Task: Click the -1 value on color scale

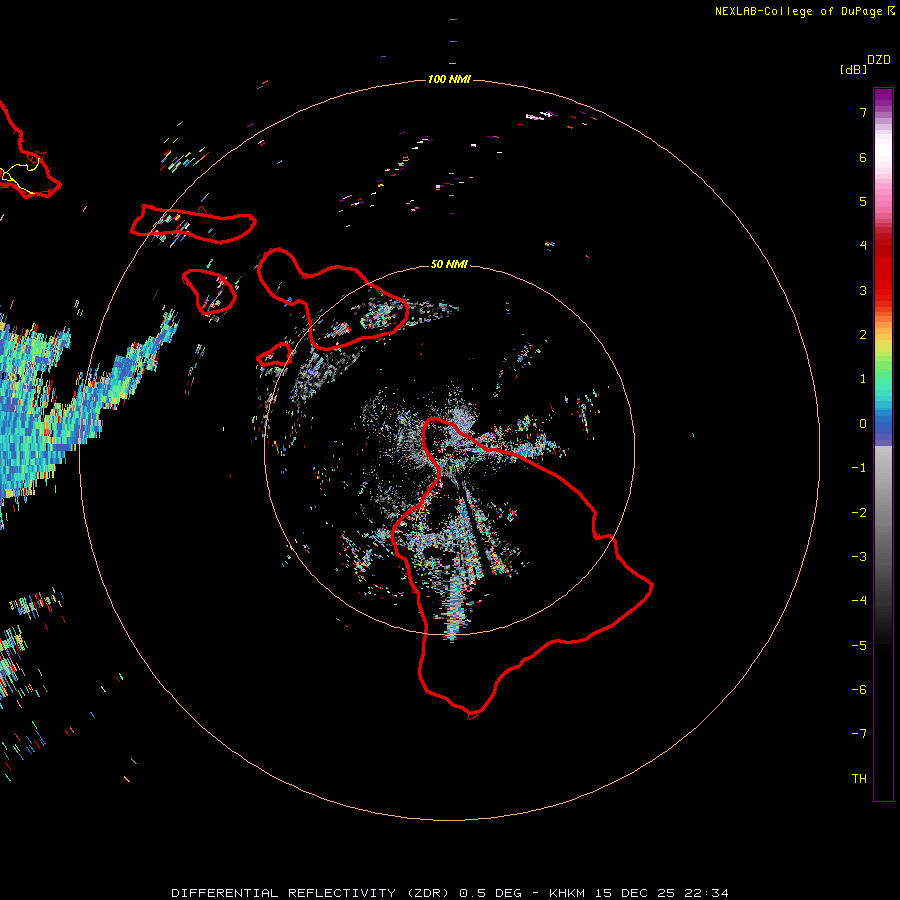Action: point(859,468)
